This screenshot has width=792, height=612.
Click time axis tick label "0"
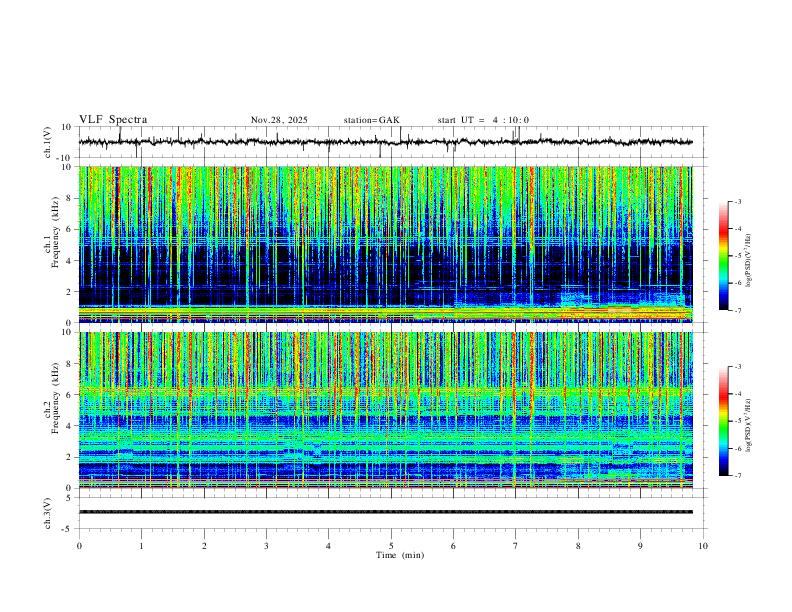click(79, 546)
